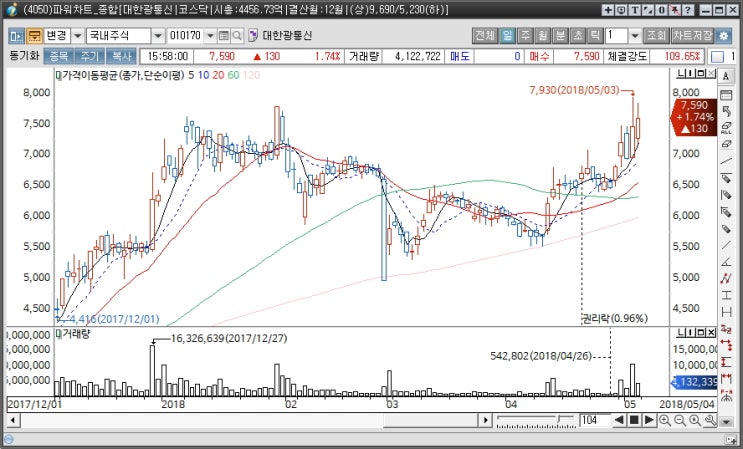Toggle 복사 sync button
Screen dimensions: 743x449
pyautogui.click(x=121, y=56)
